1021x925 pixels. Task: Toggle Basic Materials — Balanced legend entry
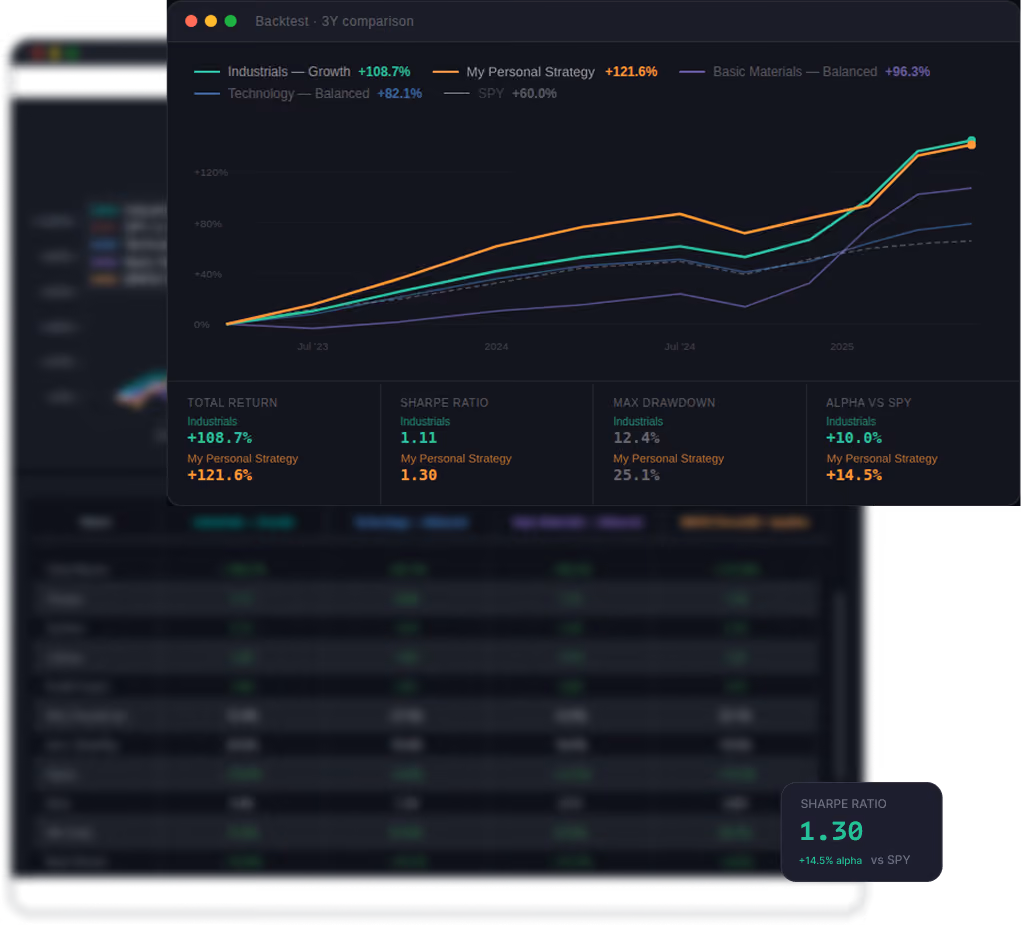tap(804, 72)
